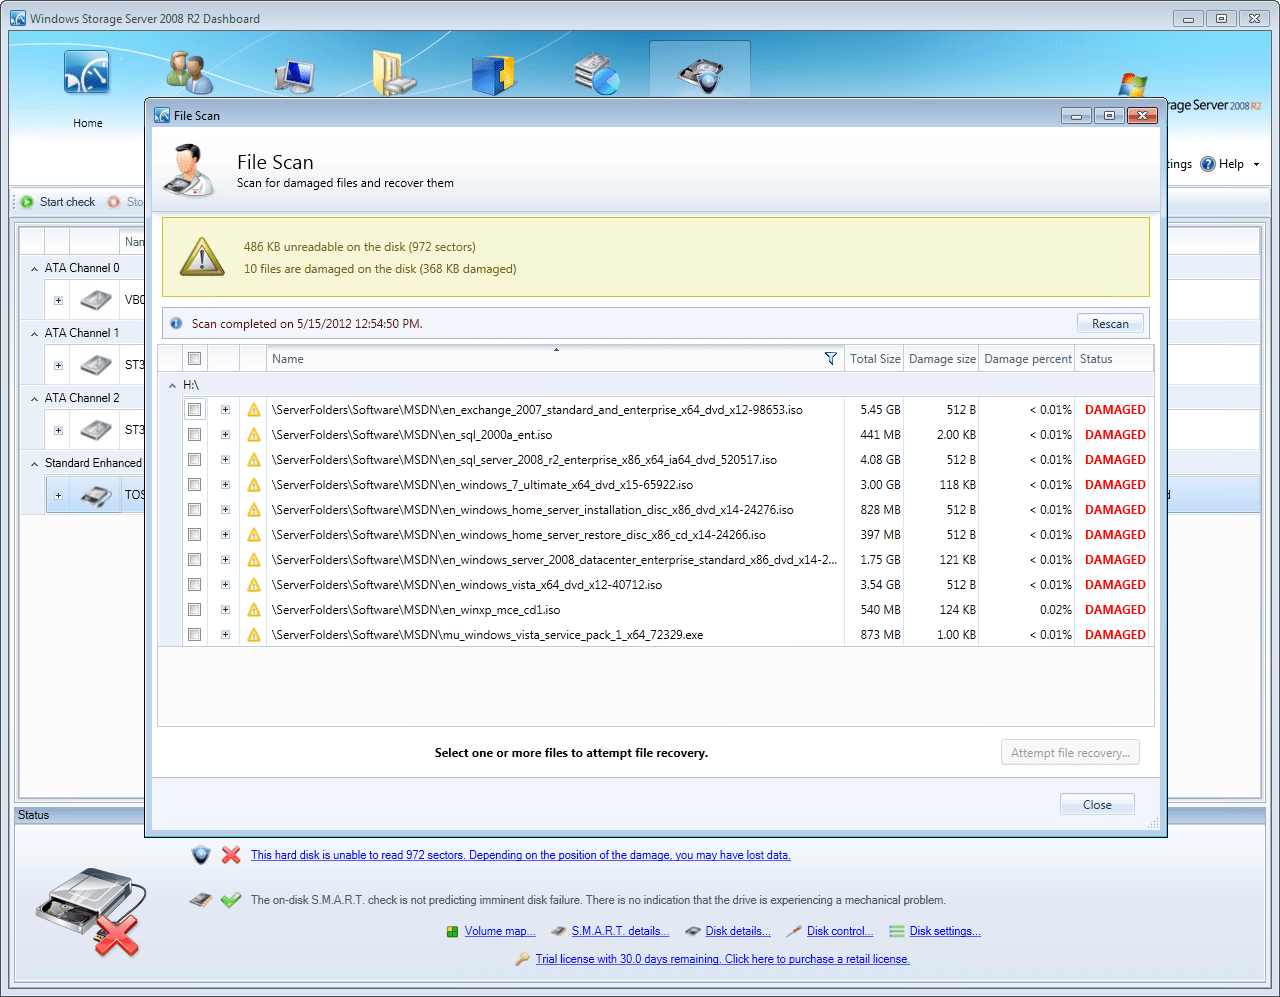This screenshot has width=1280, height=997.
Task: Click the Start check toolbar icon
Action: pyautogui.click(x=25, y=202)
